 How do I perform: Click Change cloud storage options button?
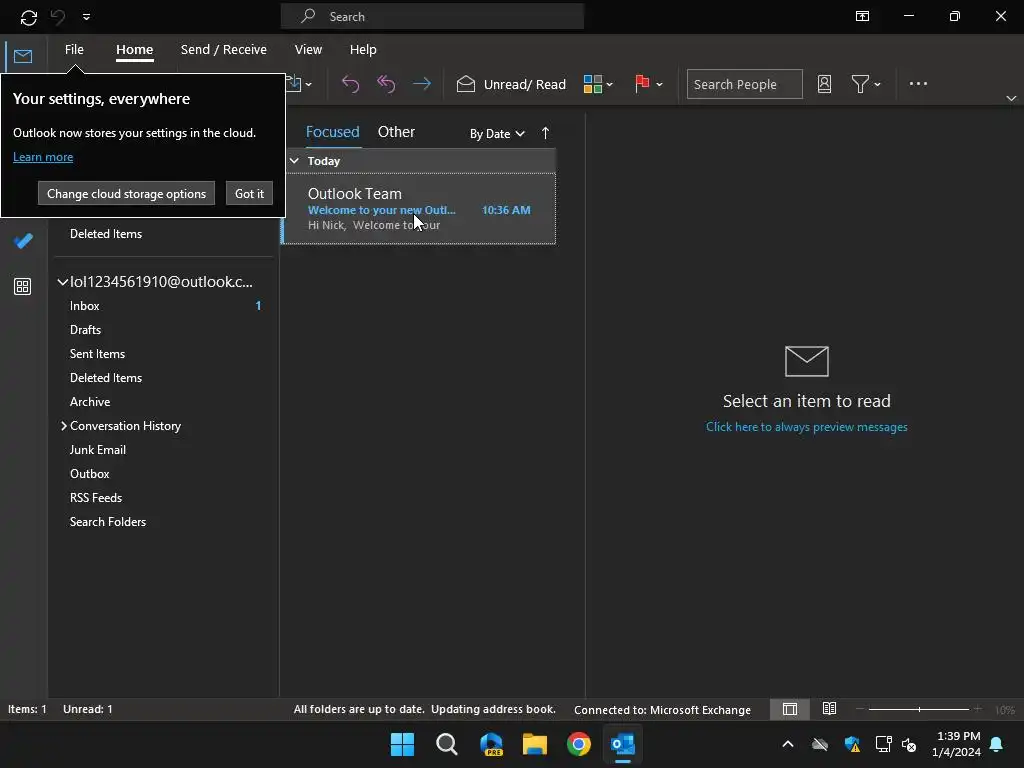point(126,193)
